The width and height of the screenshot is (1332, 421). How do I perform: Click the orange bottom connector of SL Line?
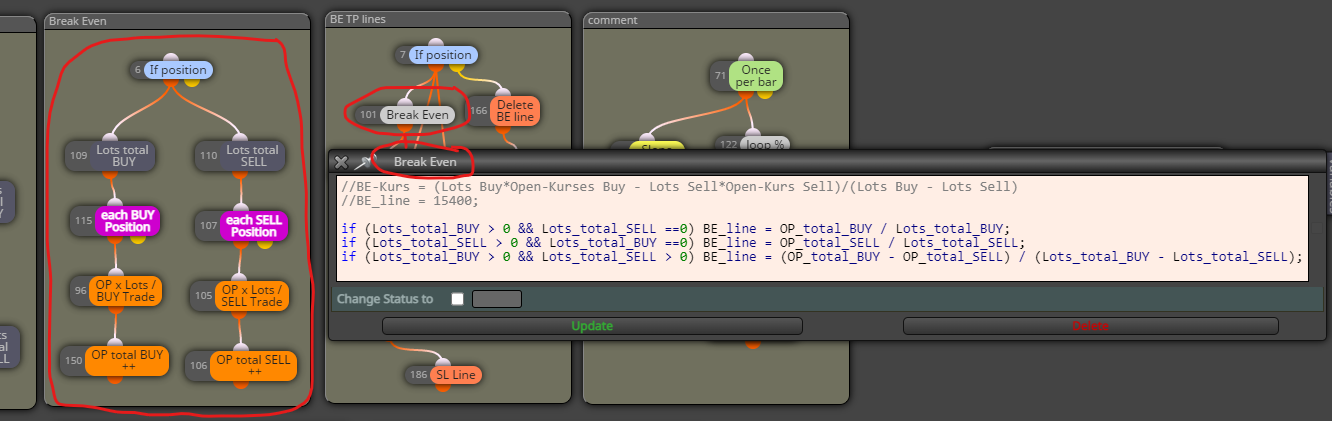[x=444, y=387]
